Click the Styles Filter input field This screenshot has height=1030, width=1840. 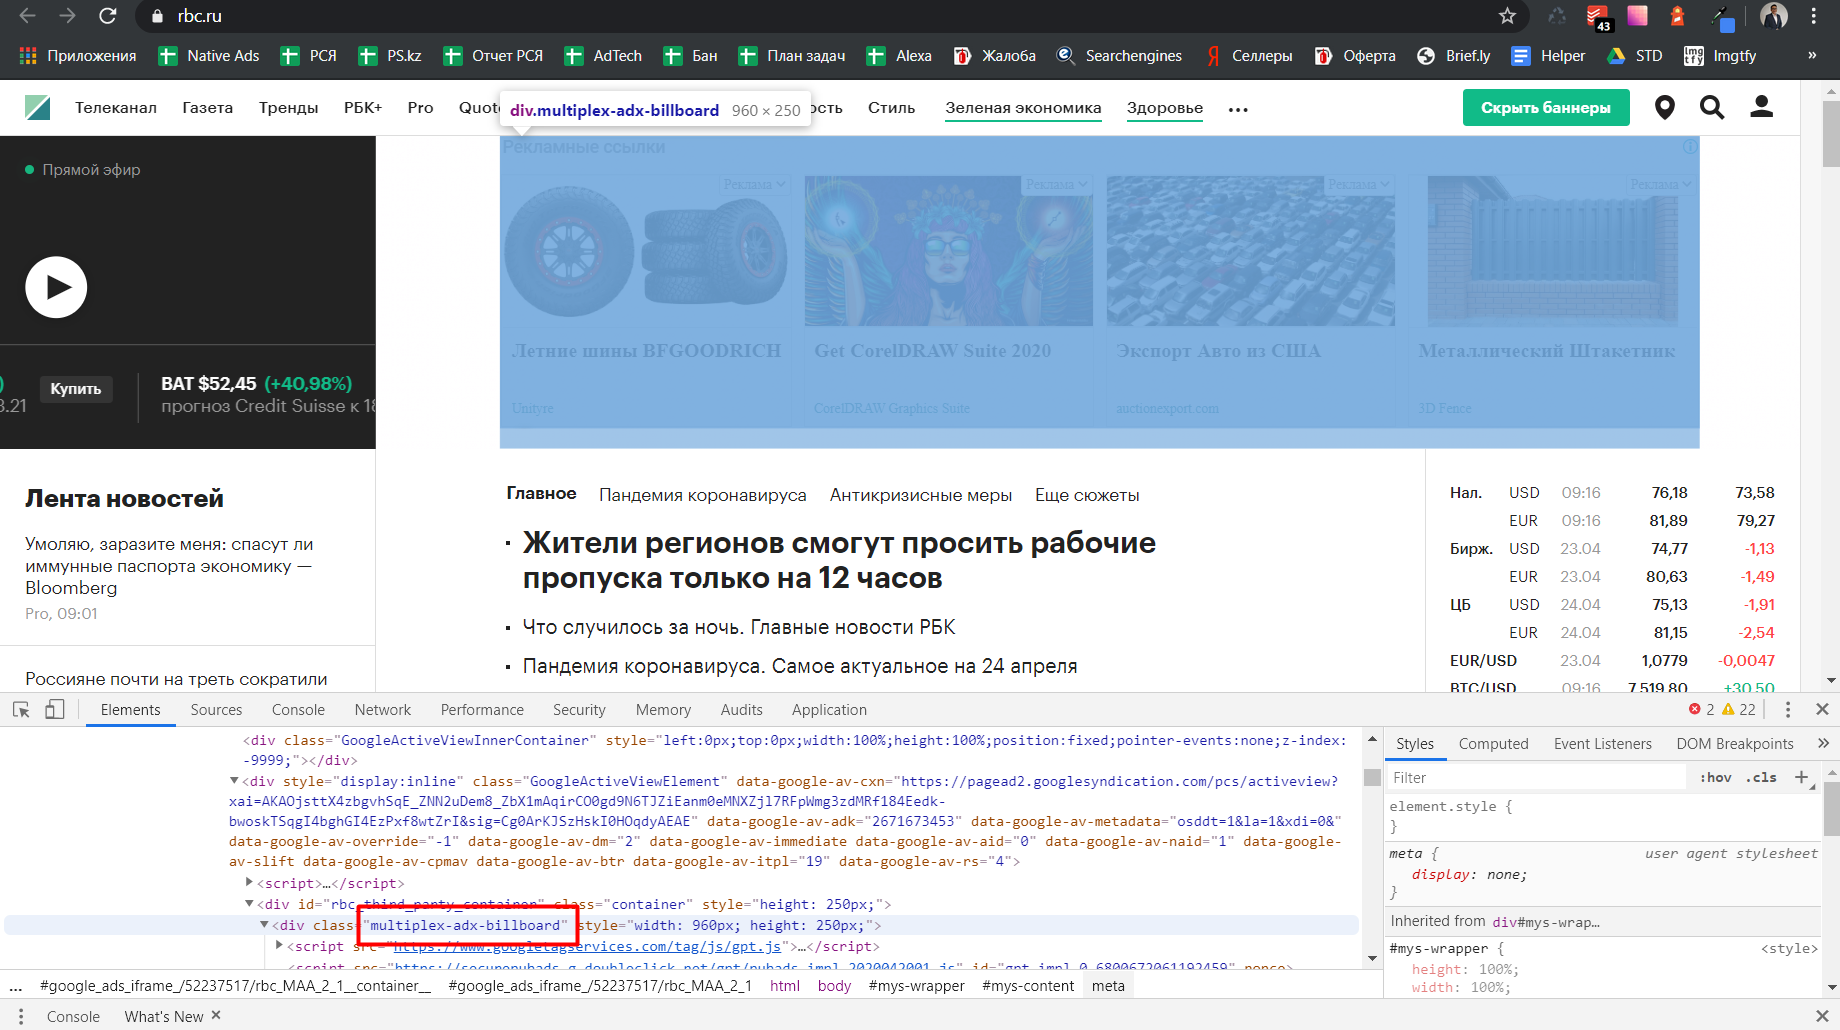tap(1535, 778)
